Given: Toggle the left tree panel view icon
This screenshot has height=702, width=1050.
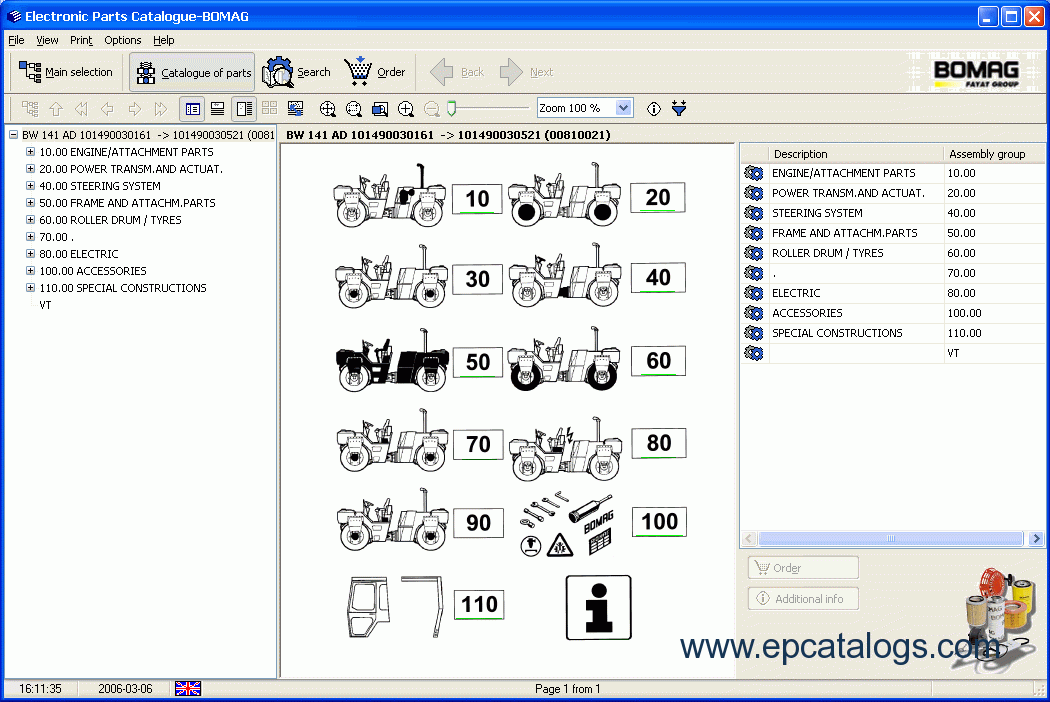Looking at the screenshot, I should 192,109.
